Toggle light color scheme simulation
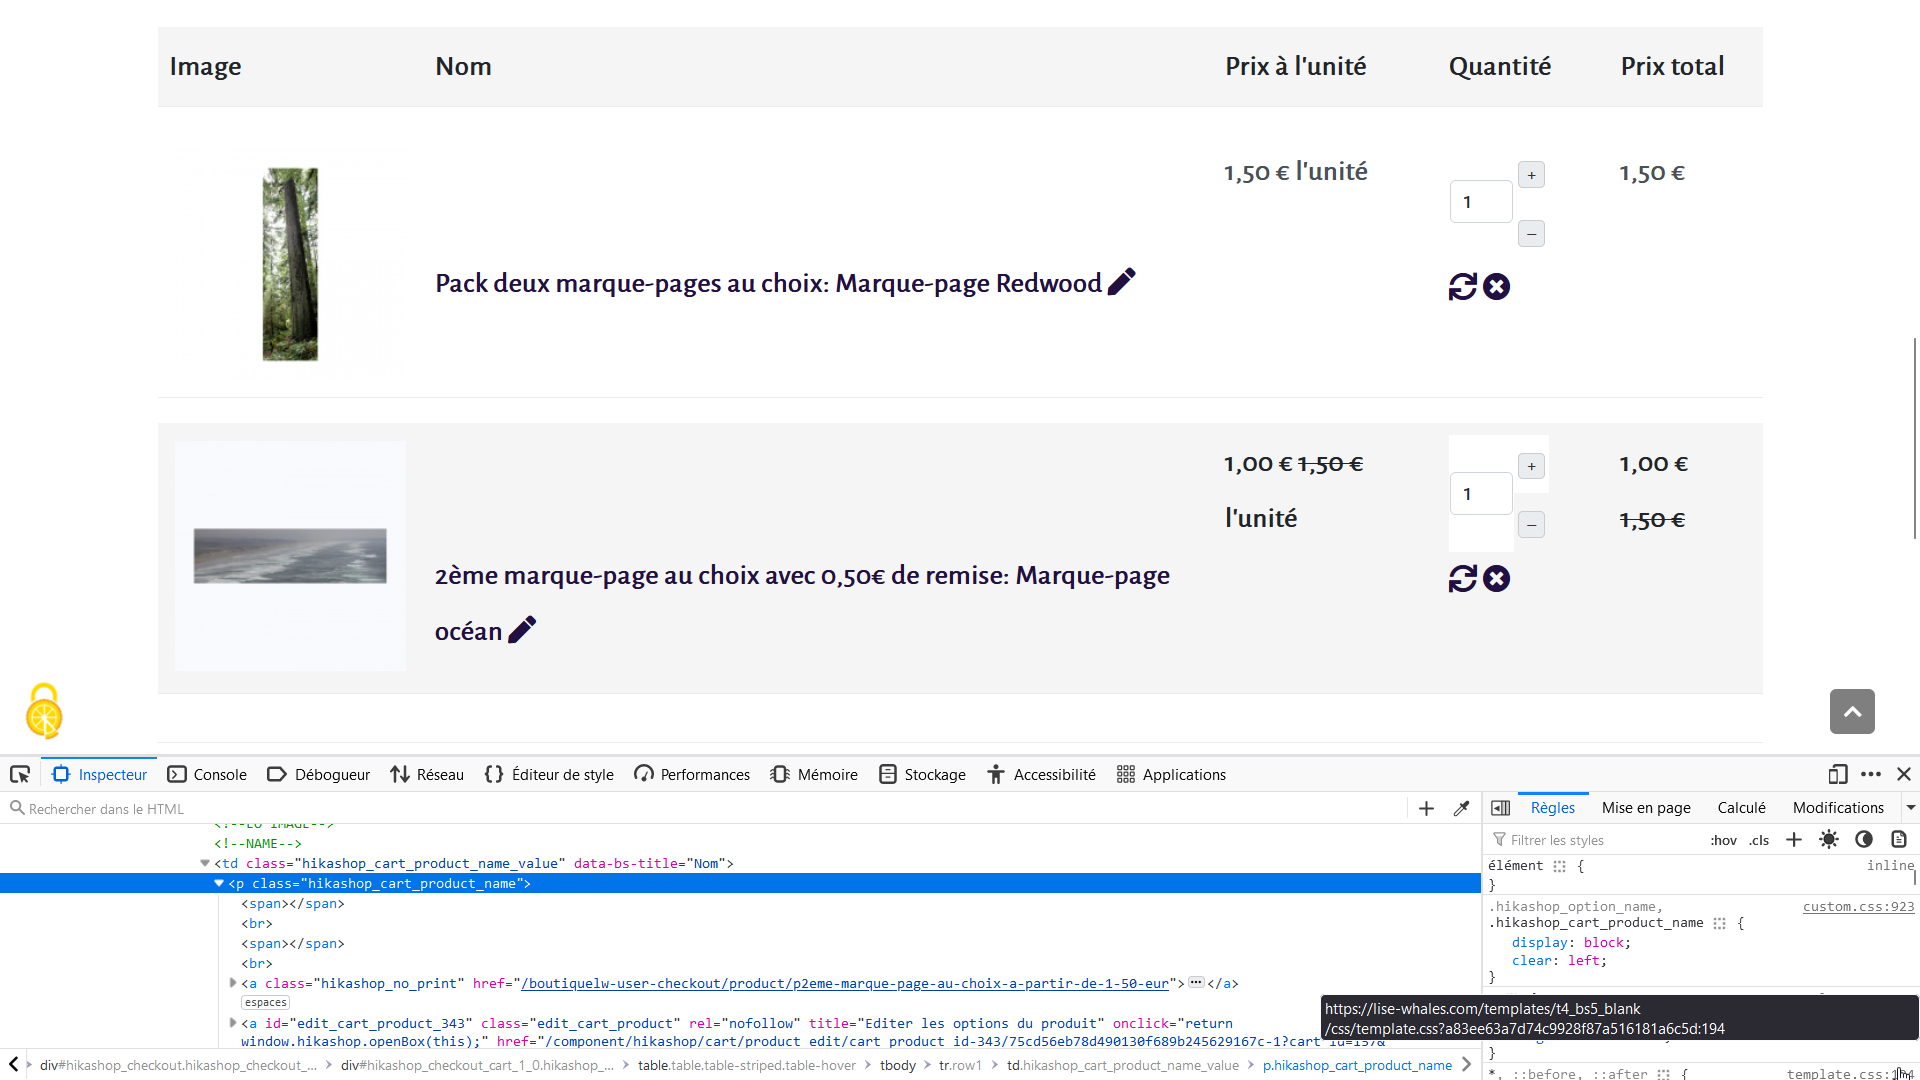This screenshot has width=1920, height=1080. [1829, 840]
